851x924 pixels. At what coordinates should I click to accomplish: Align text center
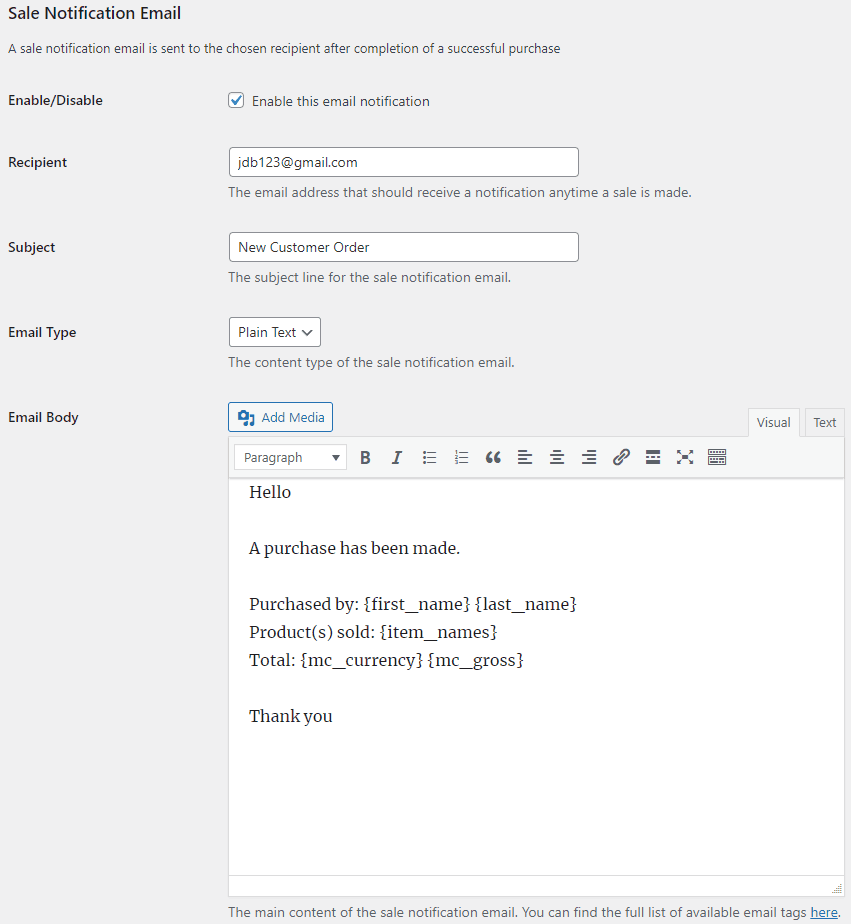pos(557,457)
